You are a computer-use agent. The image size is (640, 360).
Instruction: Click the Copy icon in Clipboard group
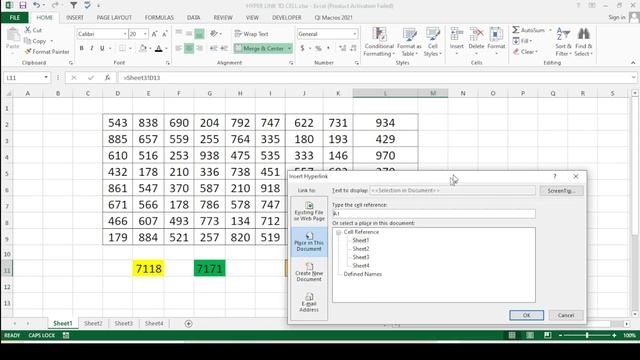pyautogui.click(x=28, y=41)
